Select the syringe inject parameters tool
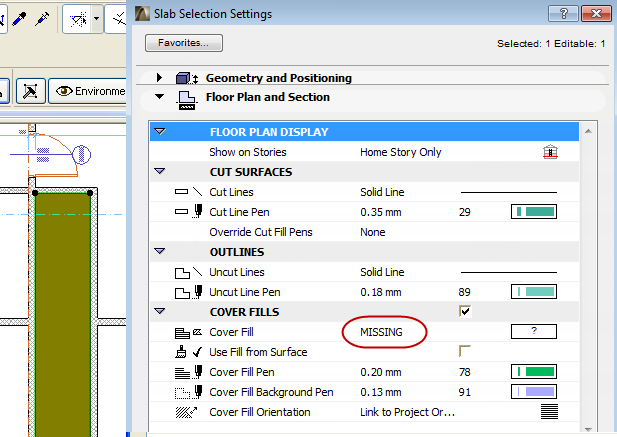The width and height of the screenshot is (617, 437). [x=43, y=17]
